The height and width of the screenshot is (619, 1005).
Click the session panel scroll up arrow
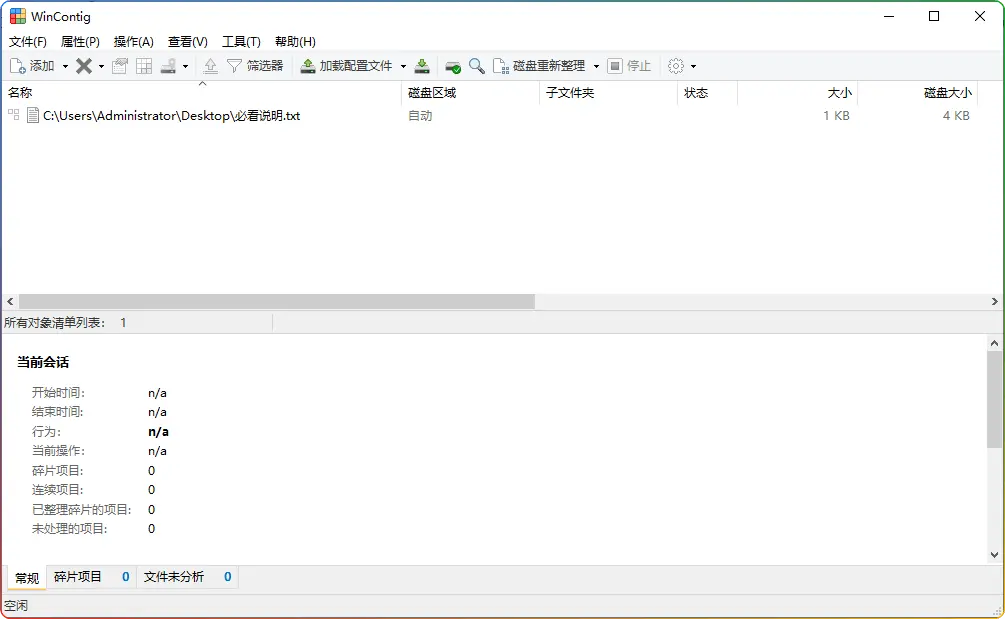pos(994,343)
